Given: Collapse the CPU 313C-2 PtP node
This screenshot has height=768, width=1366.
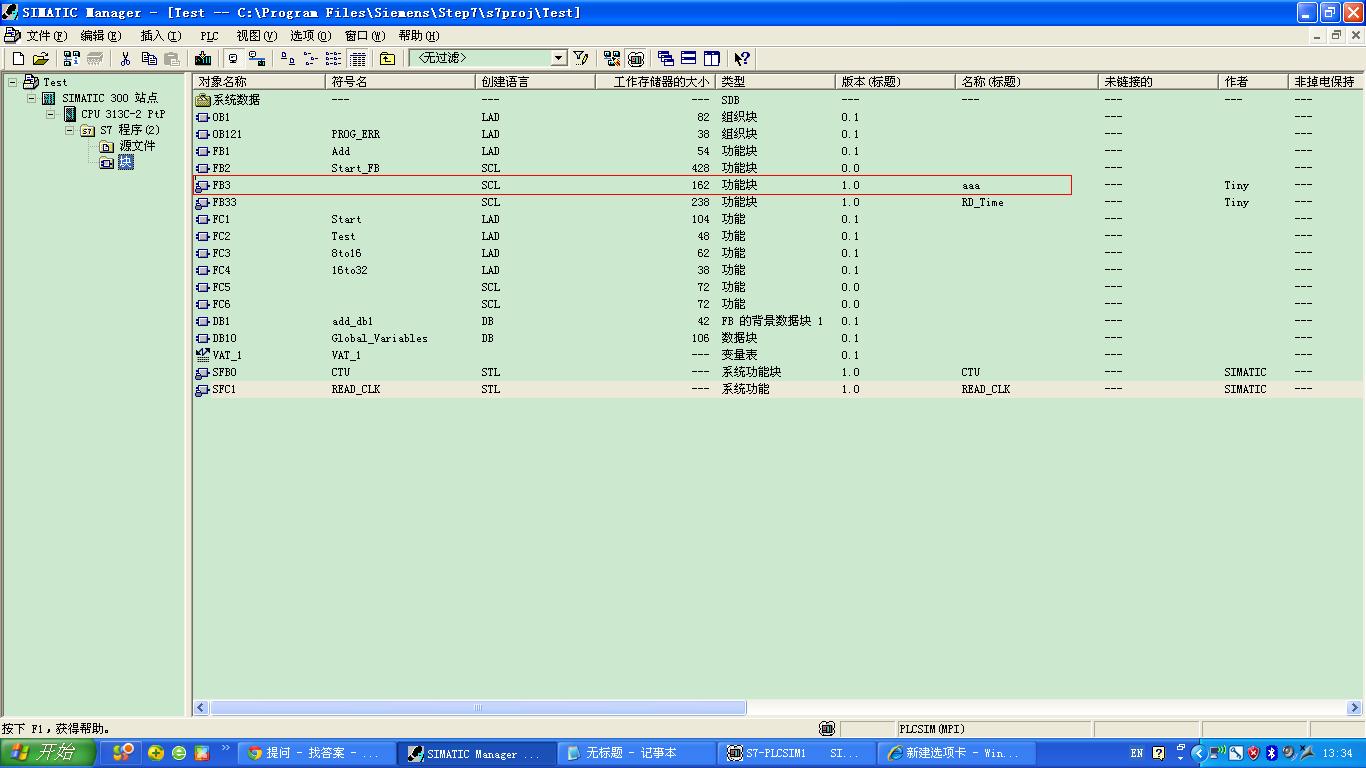Looking at the screenshot, I should pyautogui.click(x=51, y=114).
